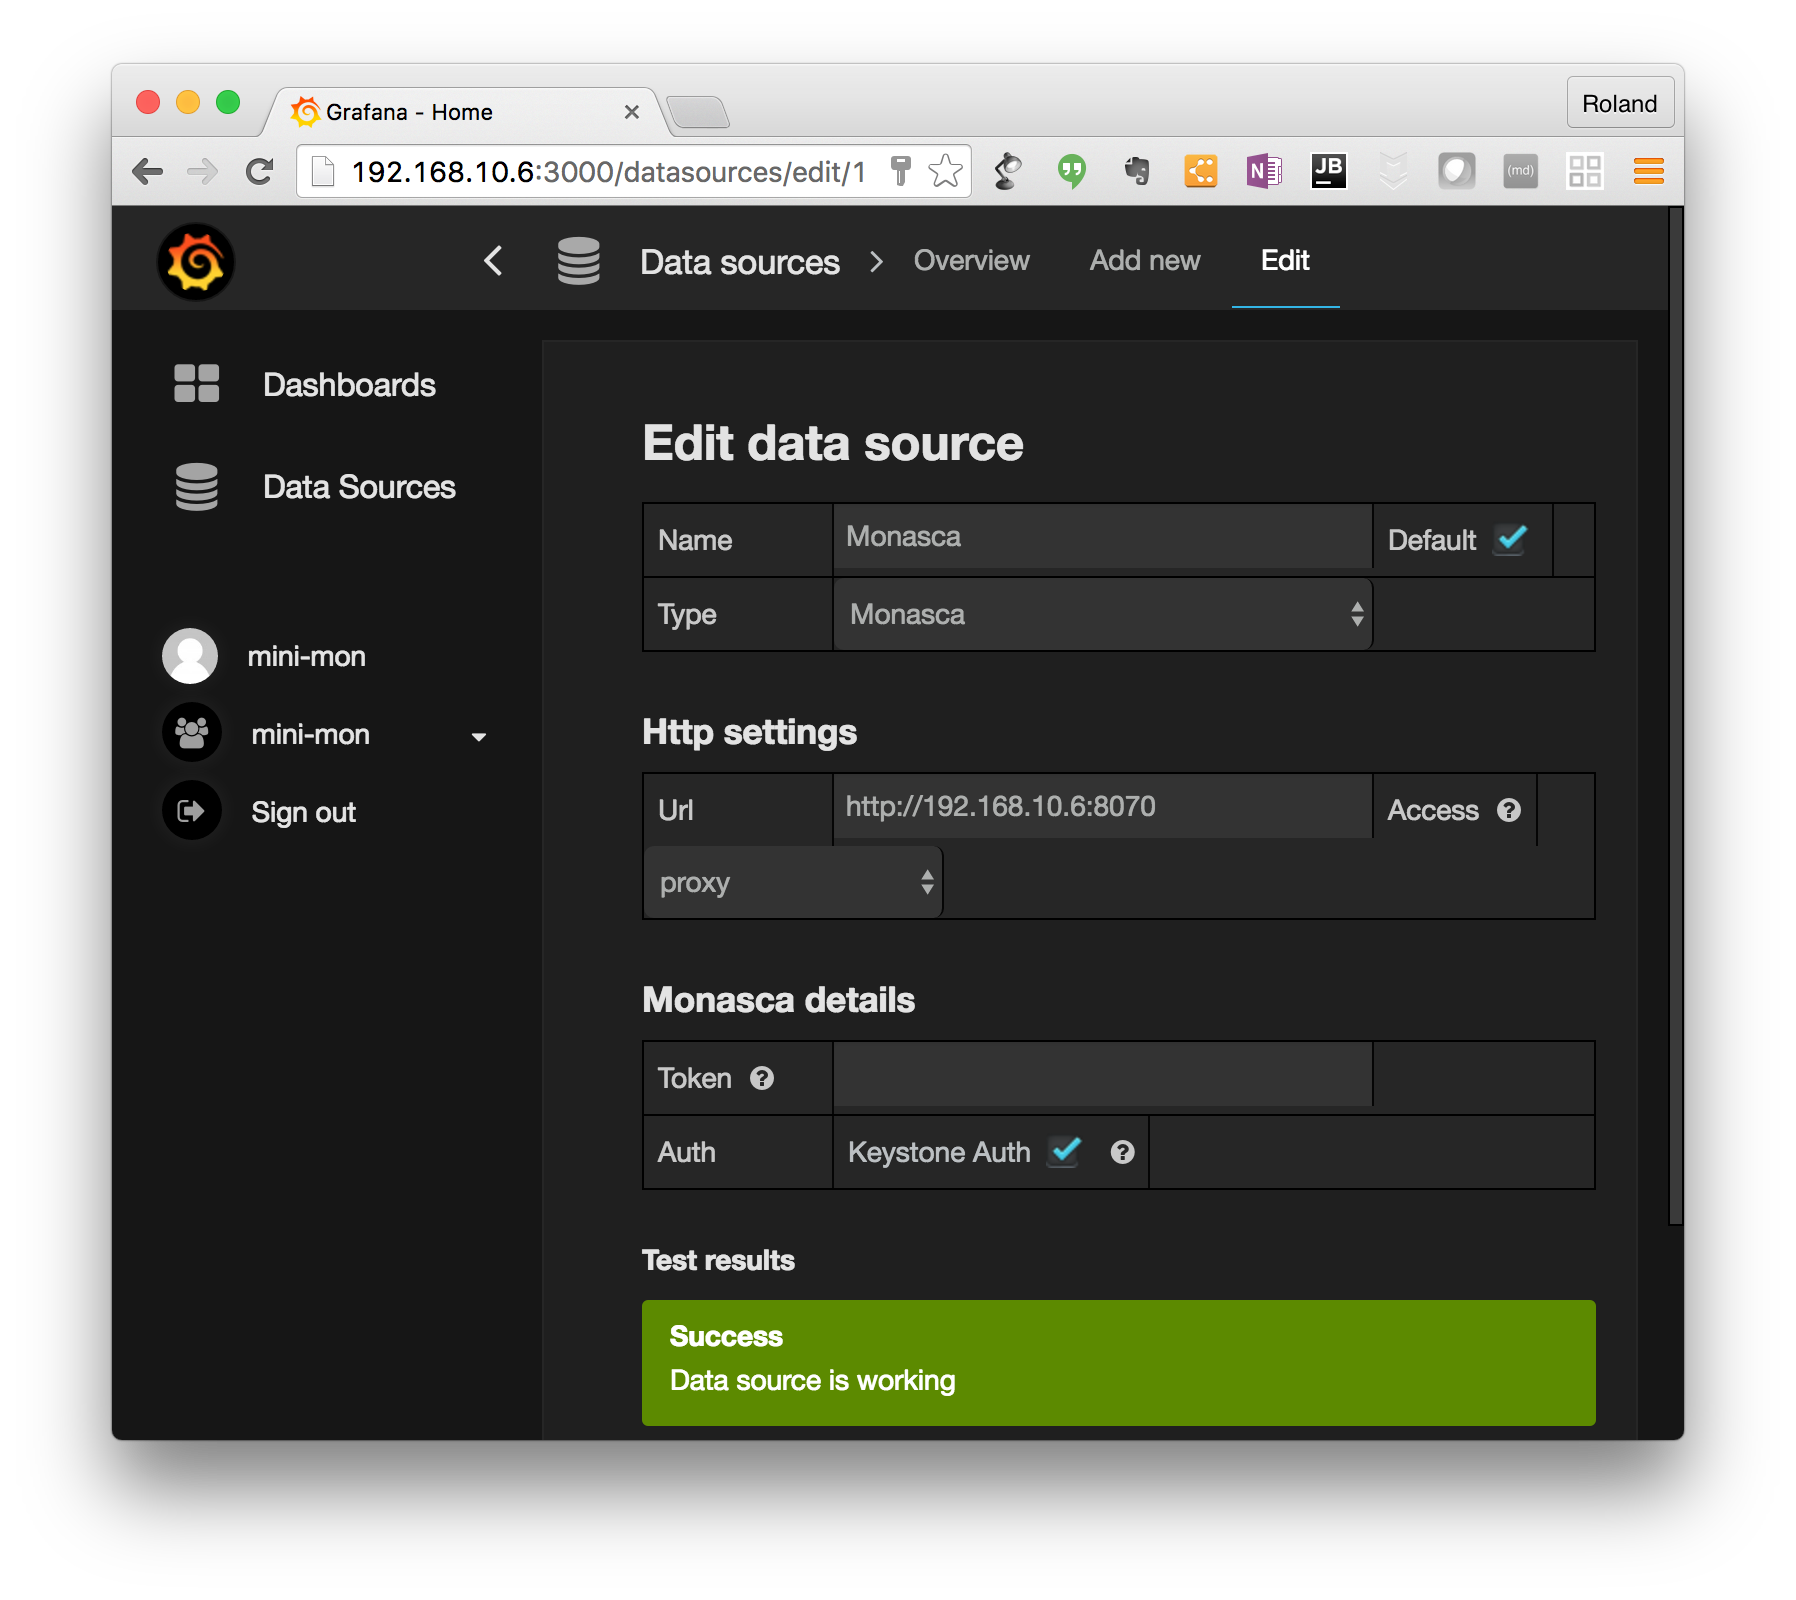Image resolution: width=1796 pixels, height=1600 pixels.
Task: Click the Sign out arrow icon
Action: coord(191,811)
